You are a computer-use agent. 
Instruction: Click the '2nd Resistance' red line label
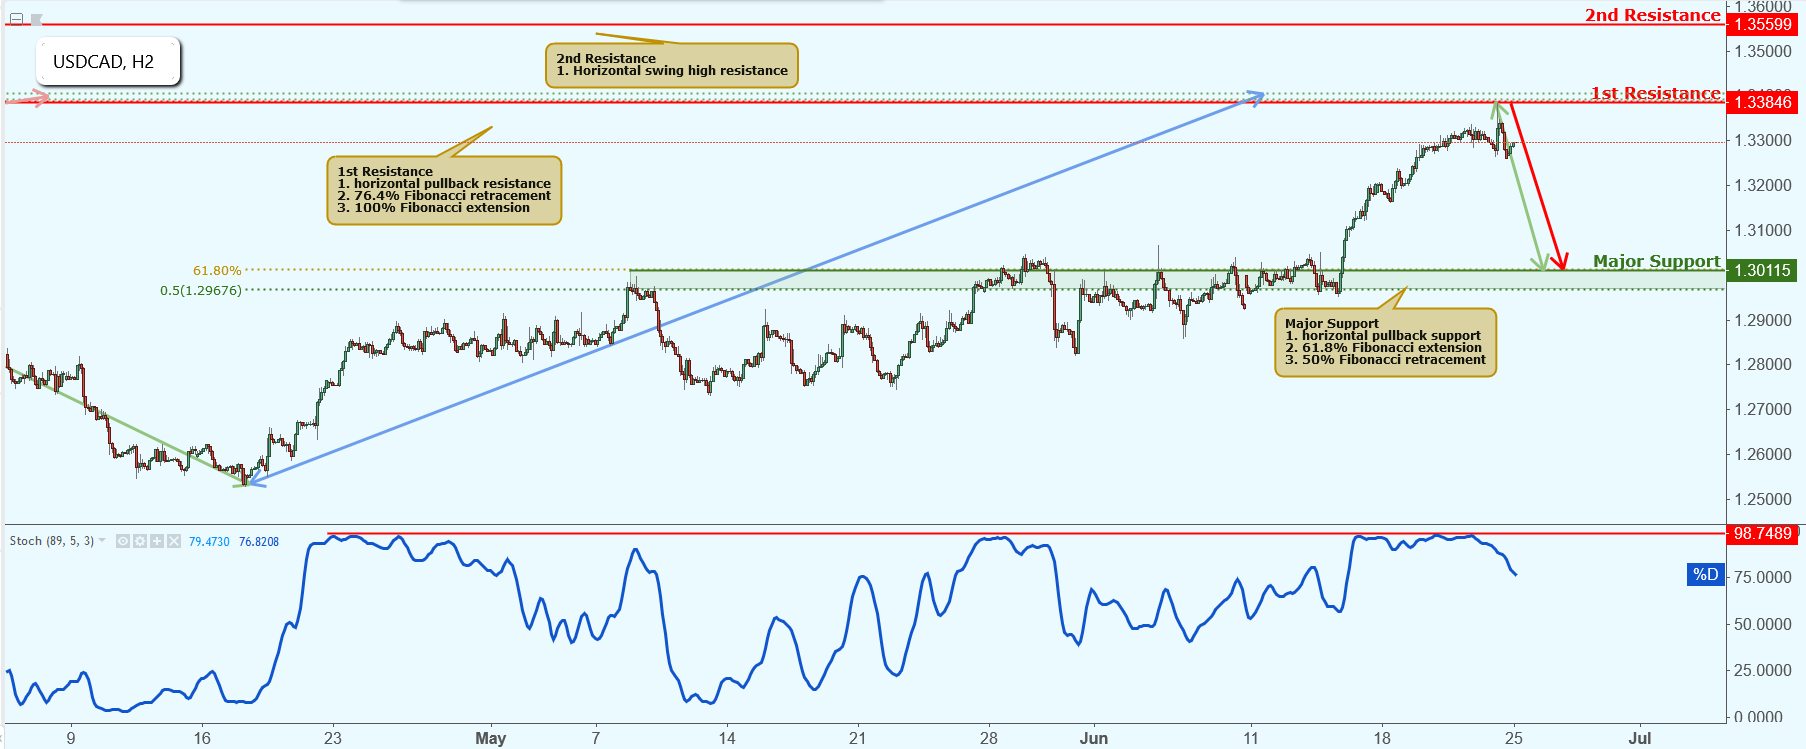click(1652, 15)
